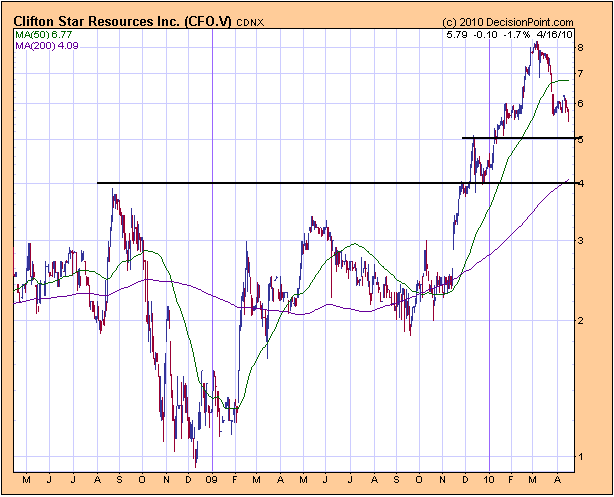Click the 1 label on price axis

[580, 457]
